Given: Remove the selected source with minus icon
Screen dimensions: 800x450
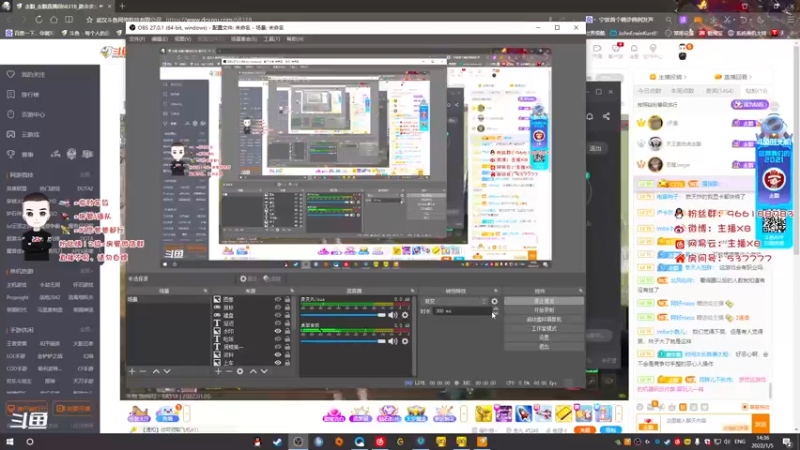Looking at the screenshot, I should (229, 371).
